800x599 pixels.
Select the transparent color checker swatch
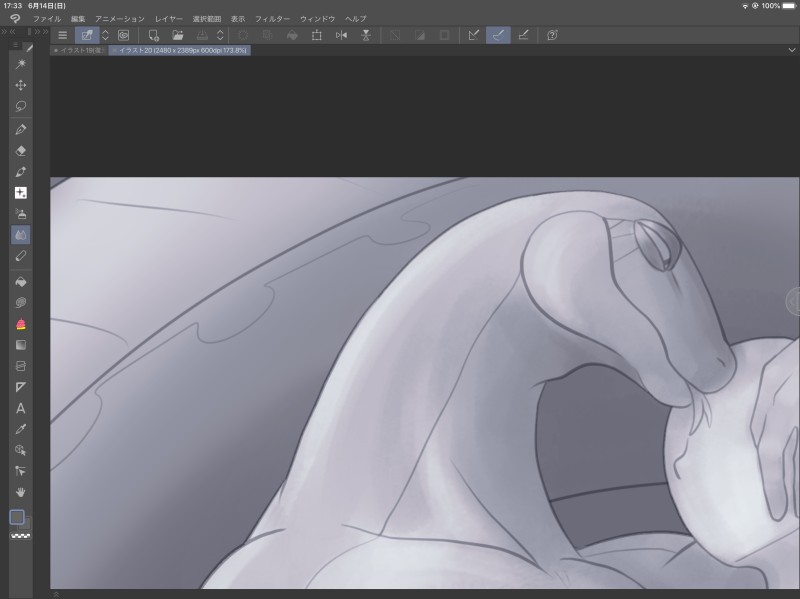point(20,536)
